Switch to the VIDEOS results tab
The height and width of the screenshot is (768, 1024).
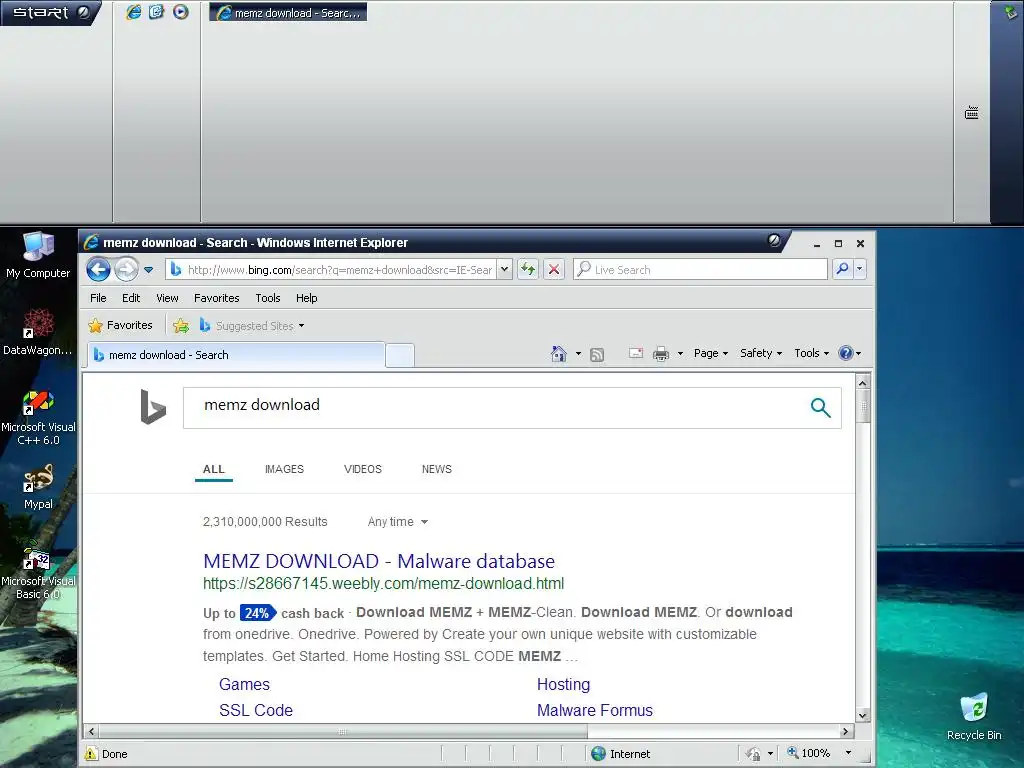(362, 469)
